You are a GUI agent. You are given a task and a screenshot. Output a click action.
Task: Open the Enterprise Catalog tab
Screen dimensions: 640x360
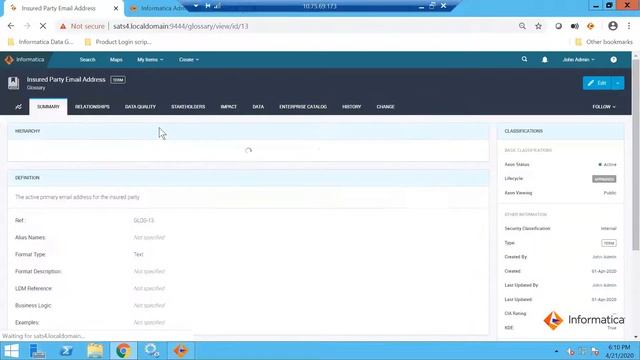click(x=303, y=107)
